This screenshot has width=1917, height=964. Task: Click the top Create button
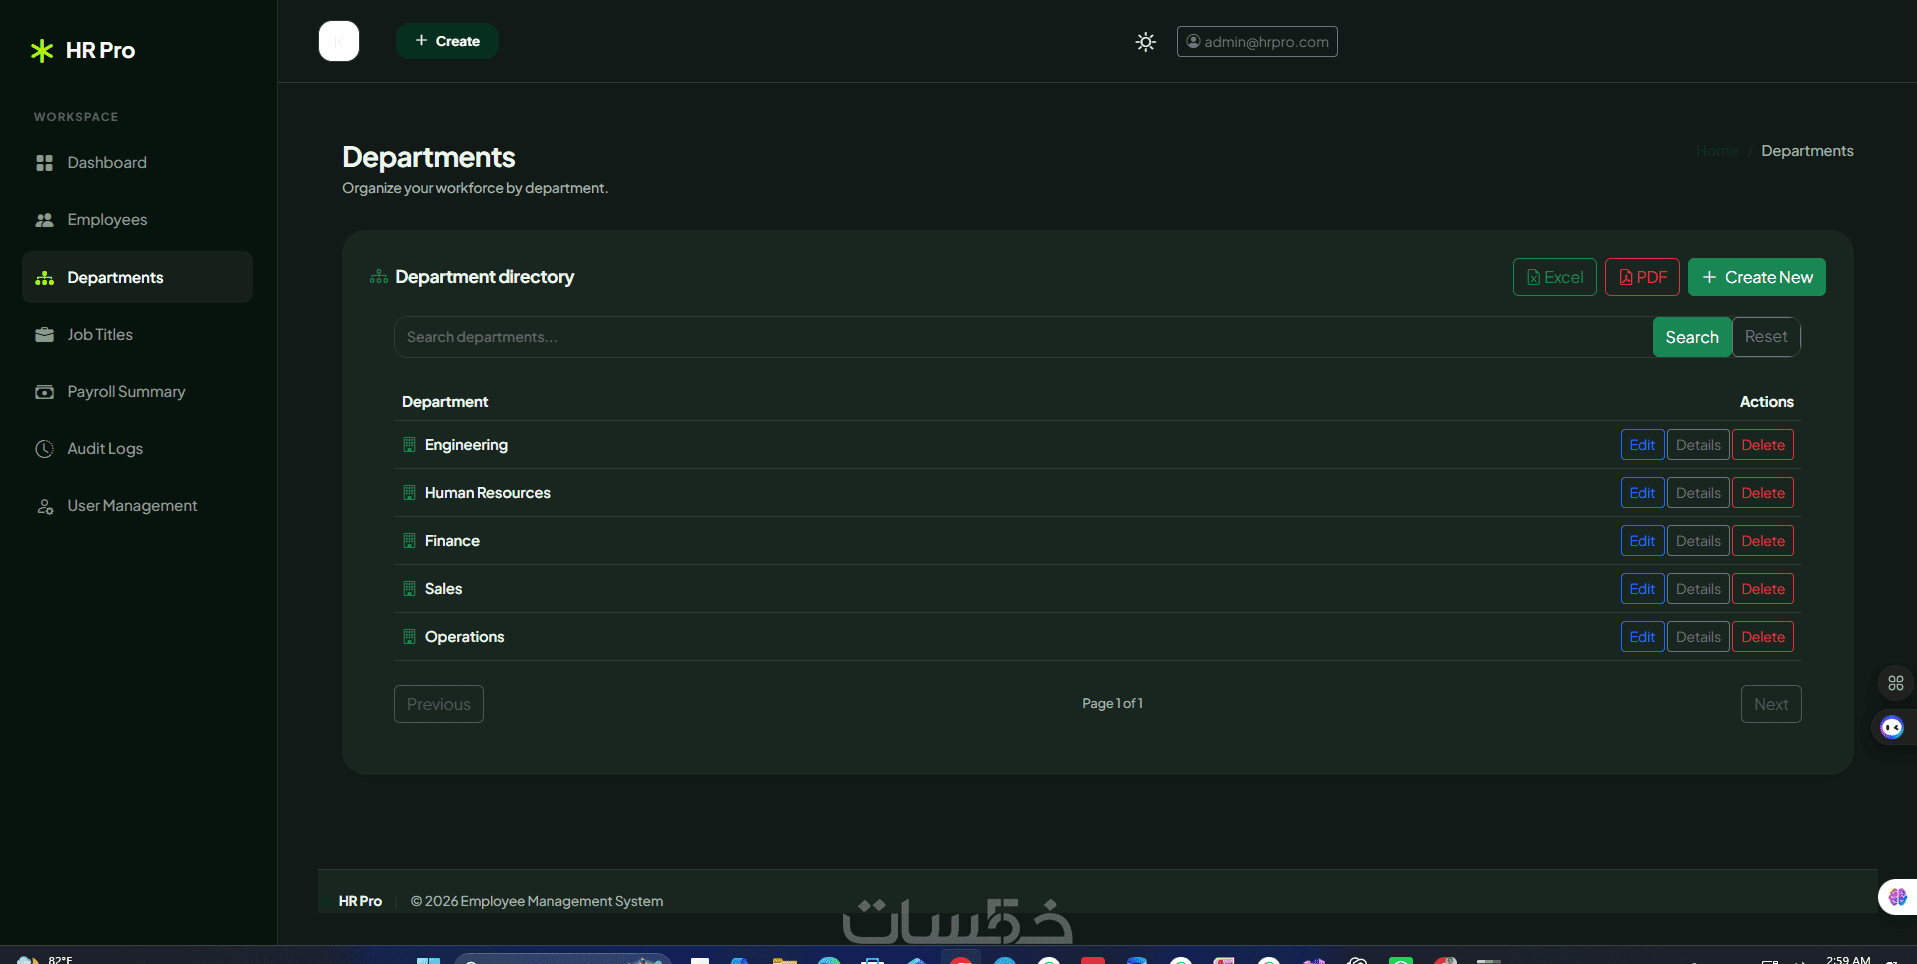[x=447, y=41]
